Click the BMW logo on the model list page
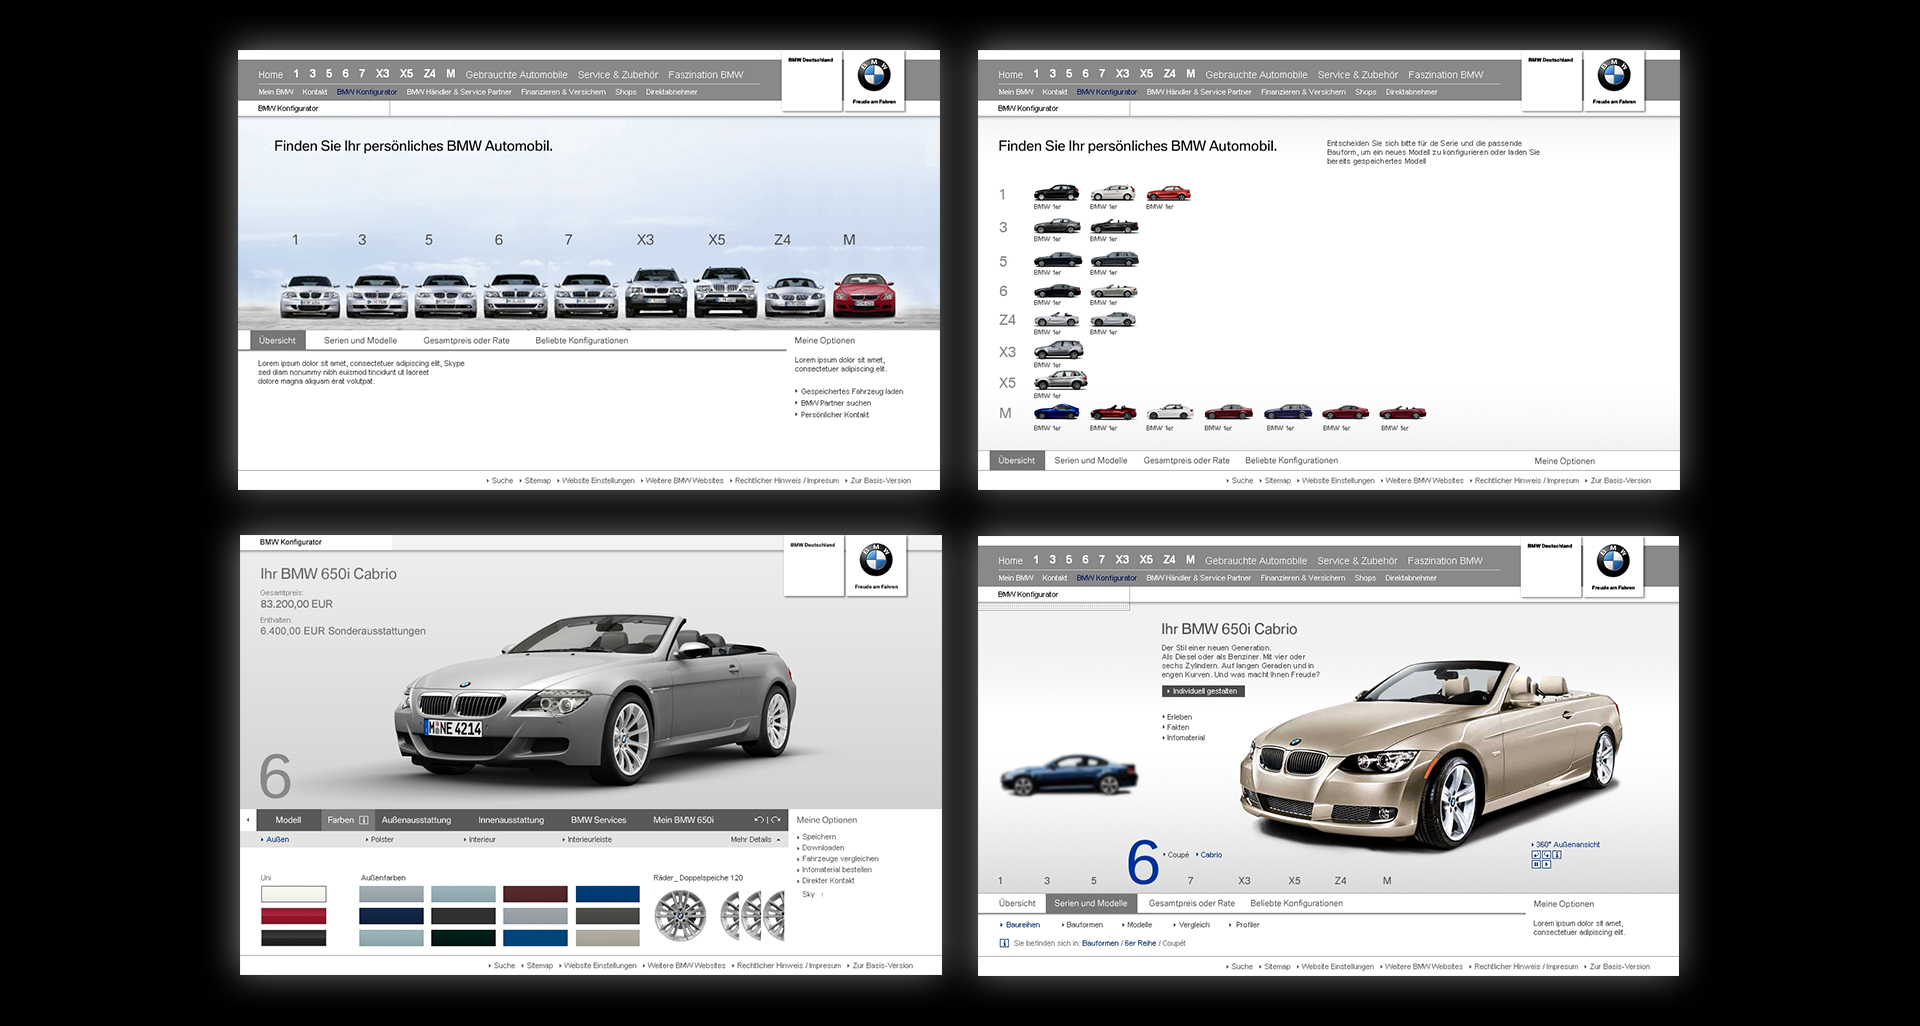Screen dimensions: 1920x1026 (1614, 75)
